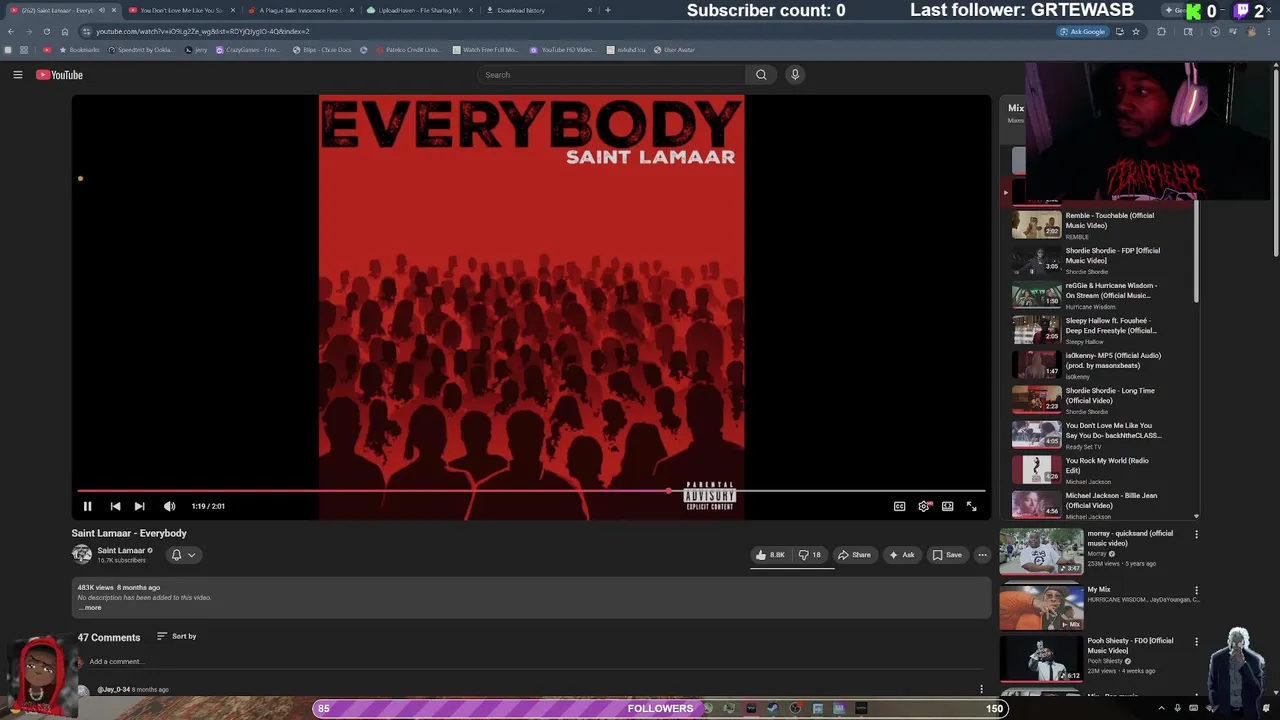Share the video

point(855,555)
